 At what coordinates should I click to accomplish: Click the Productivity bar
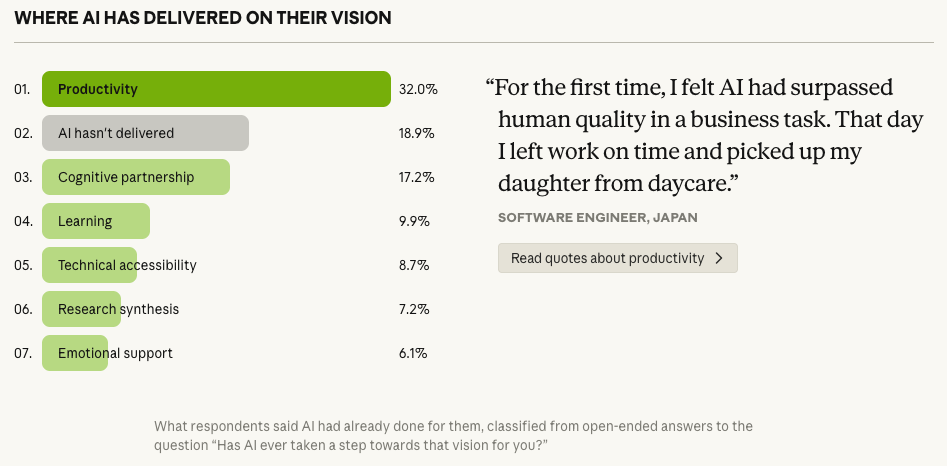tap(216, 89)
